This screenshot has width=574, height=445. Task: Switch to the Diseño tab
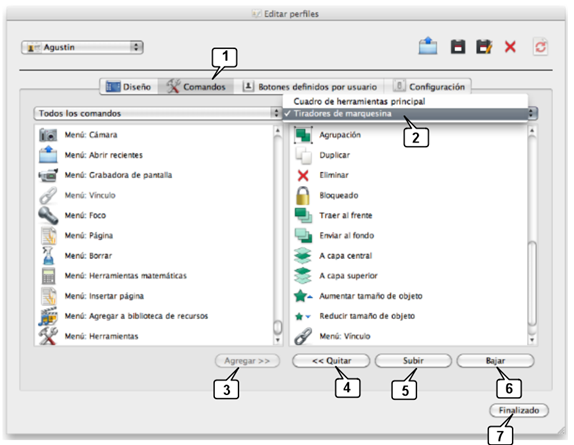coord(129,87)
